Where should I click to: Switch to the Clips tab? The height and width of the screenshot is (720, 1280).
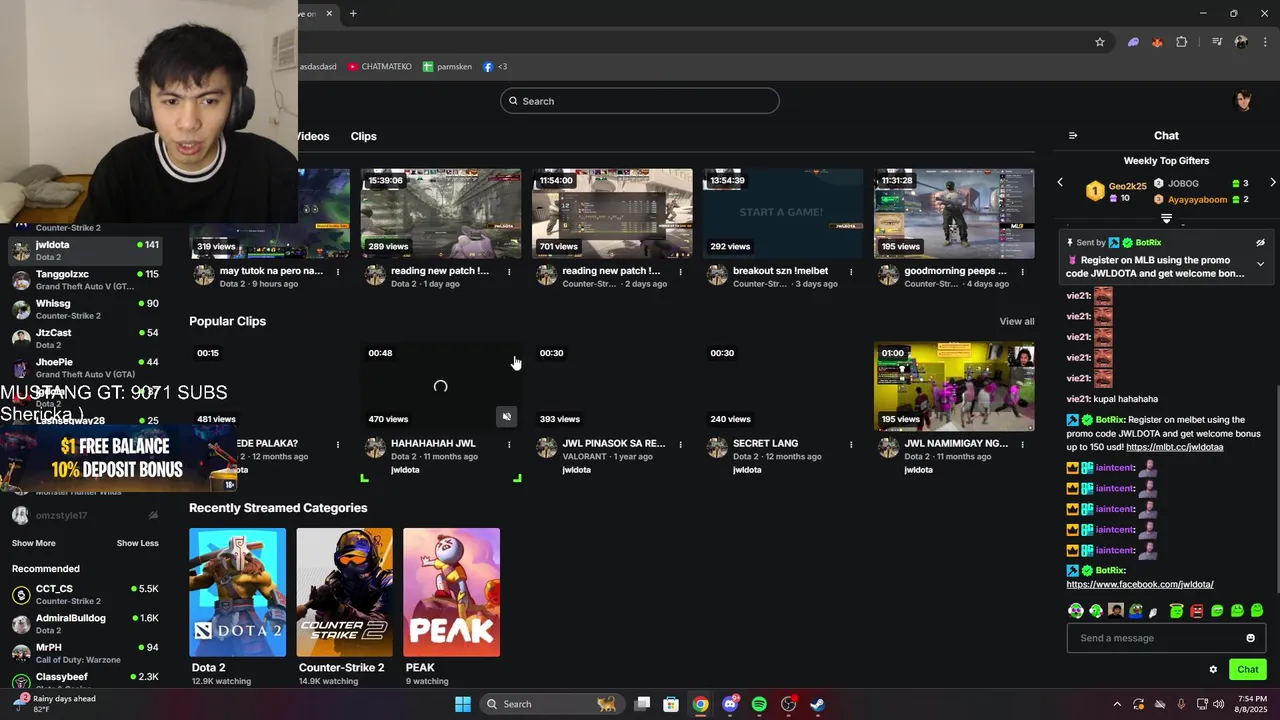(363, 136)
